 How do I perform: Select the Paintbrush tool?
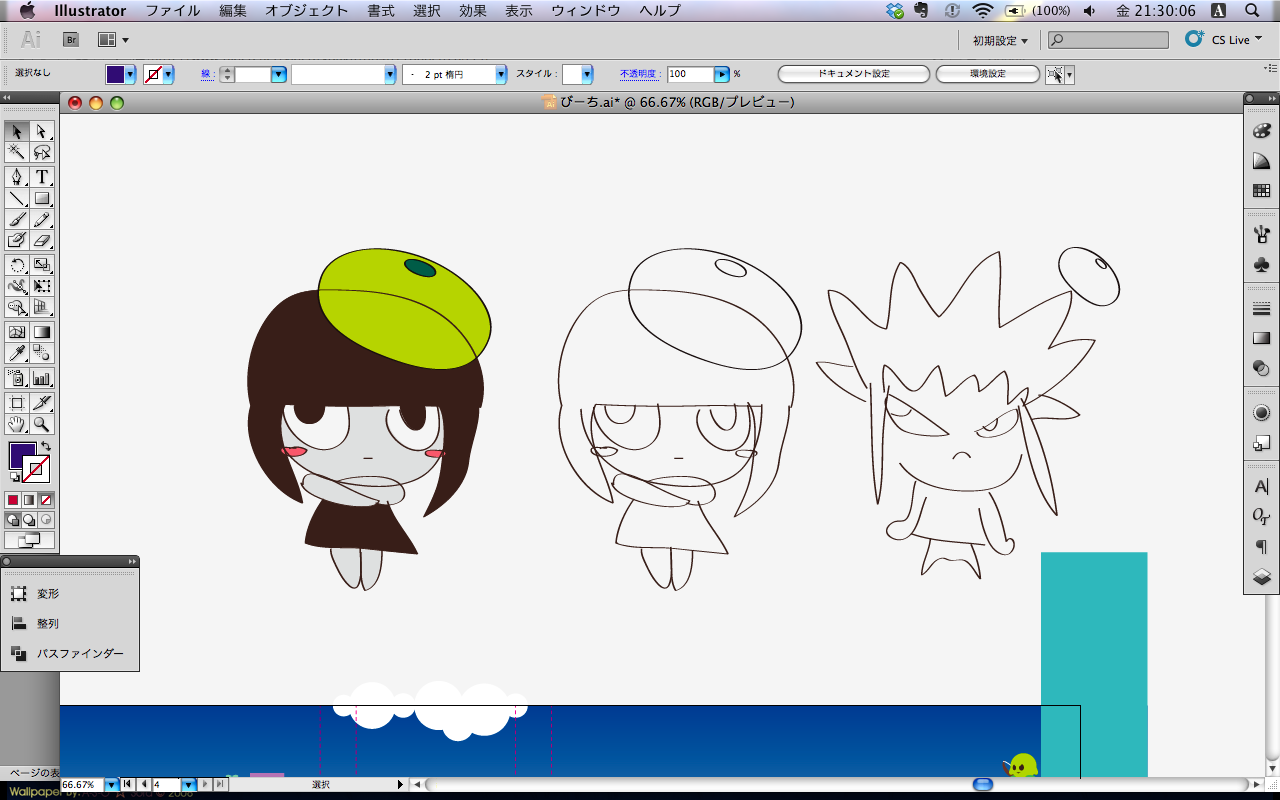click(x=17, y=219)
